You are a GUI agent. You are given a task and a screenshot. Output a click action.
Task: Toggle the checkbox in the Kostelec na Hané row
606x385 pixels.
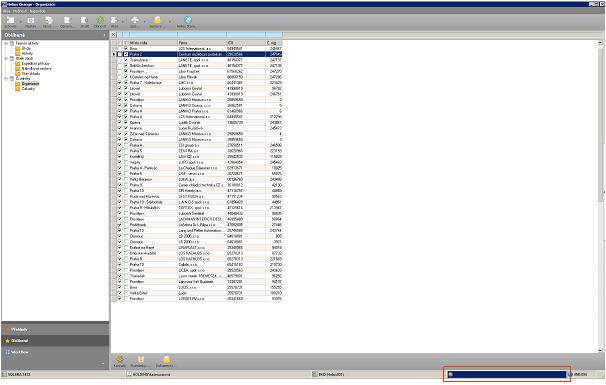click(126, 77)
